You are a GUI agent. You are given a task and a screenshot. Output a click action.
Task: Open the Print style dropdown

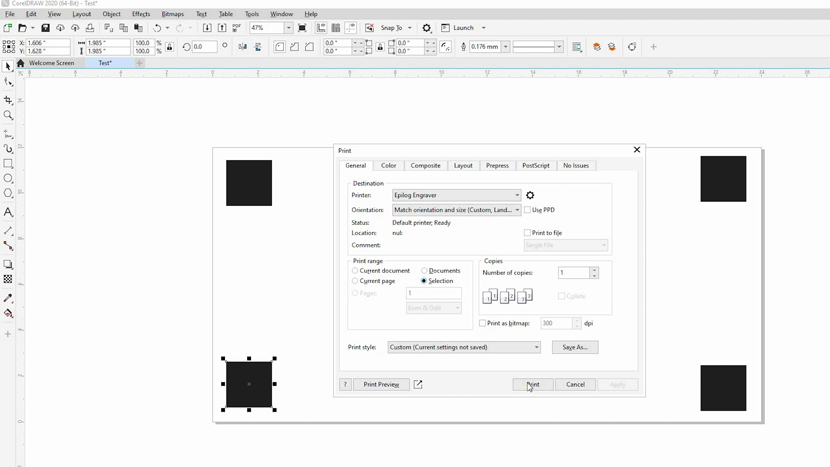pyautogui.click(x=464, y=347)
